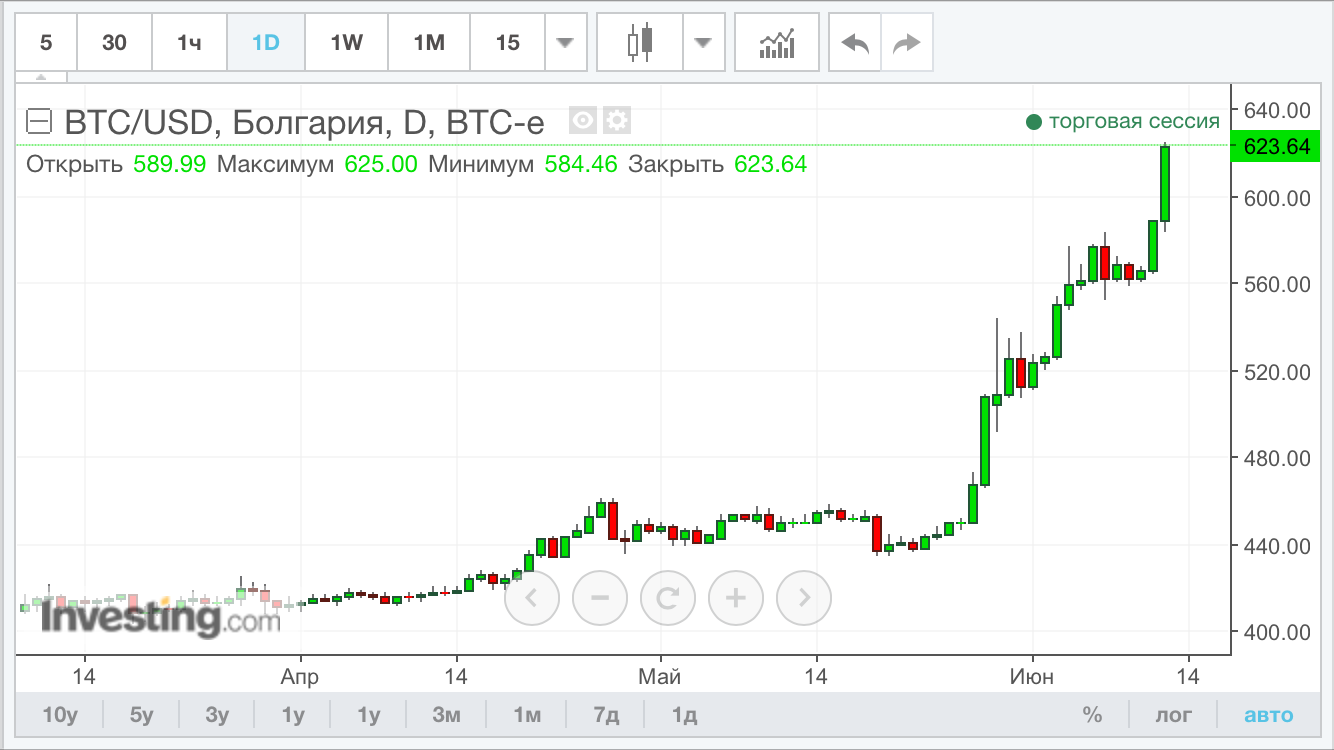Viewport: 1334px width, 750px height.
Task: Click the candlestick chart type icon
Action: tap(640, 42)
